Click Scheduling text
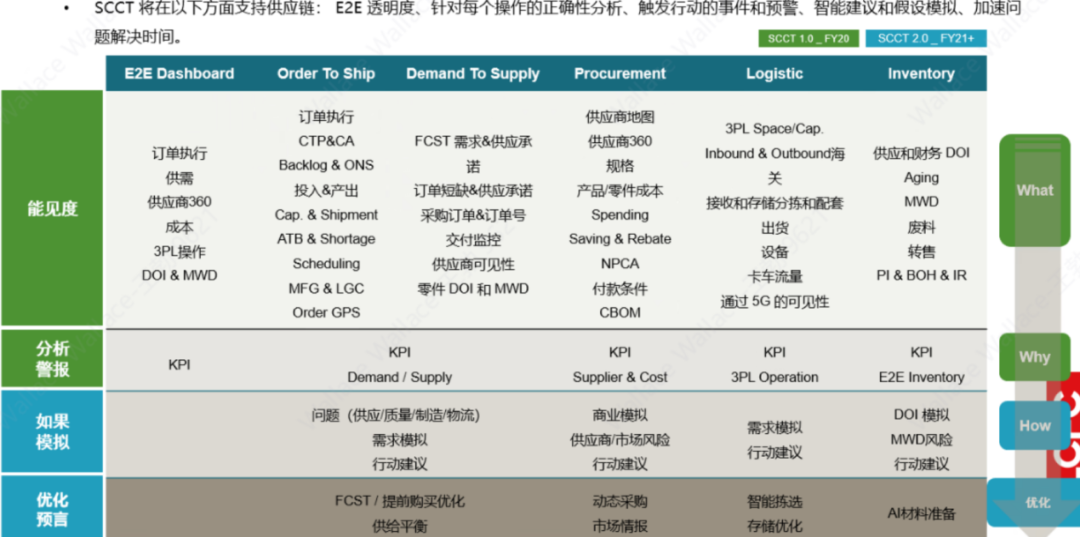 [x=326, y=264]
